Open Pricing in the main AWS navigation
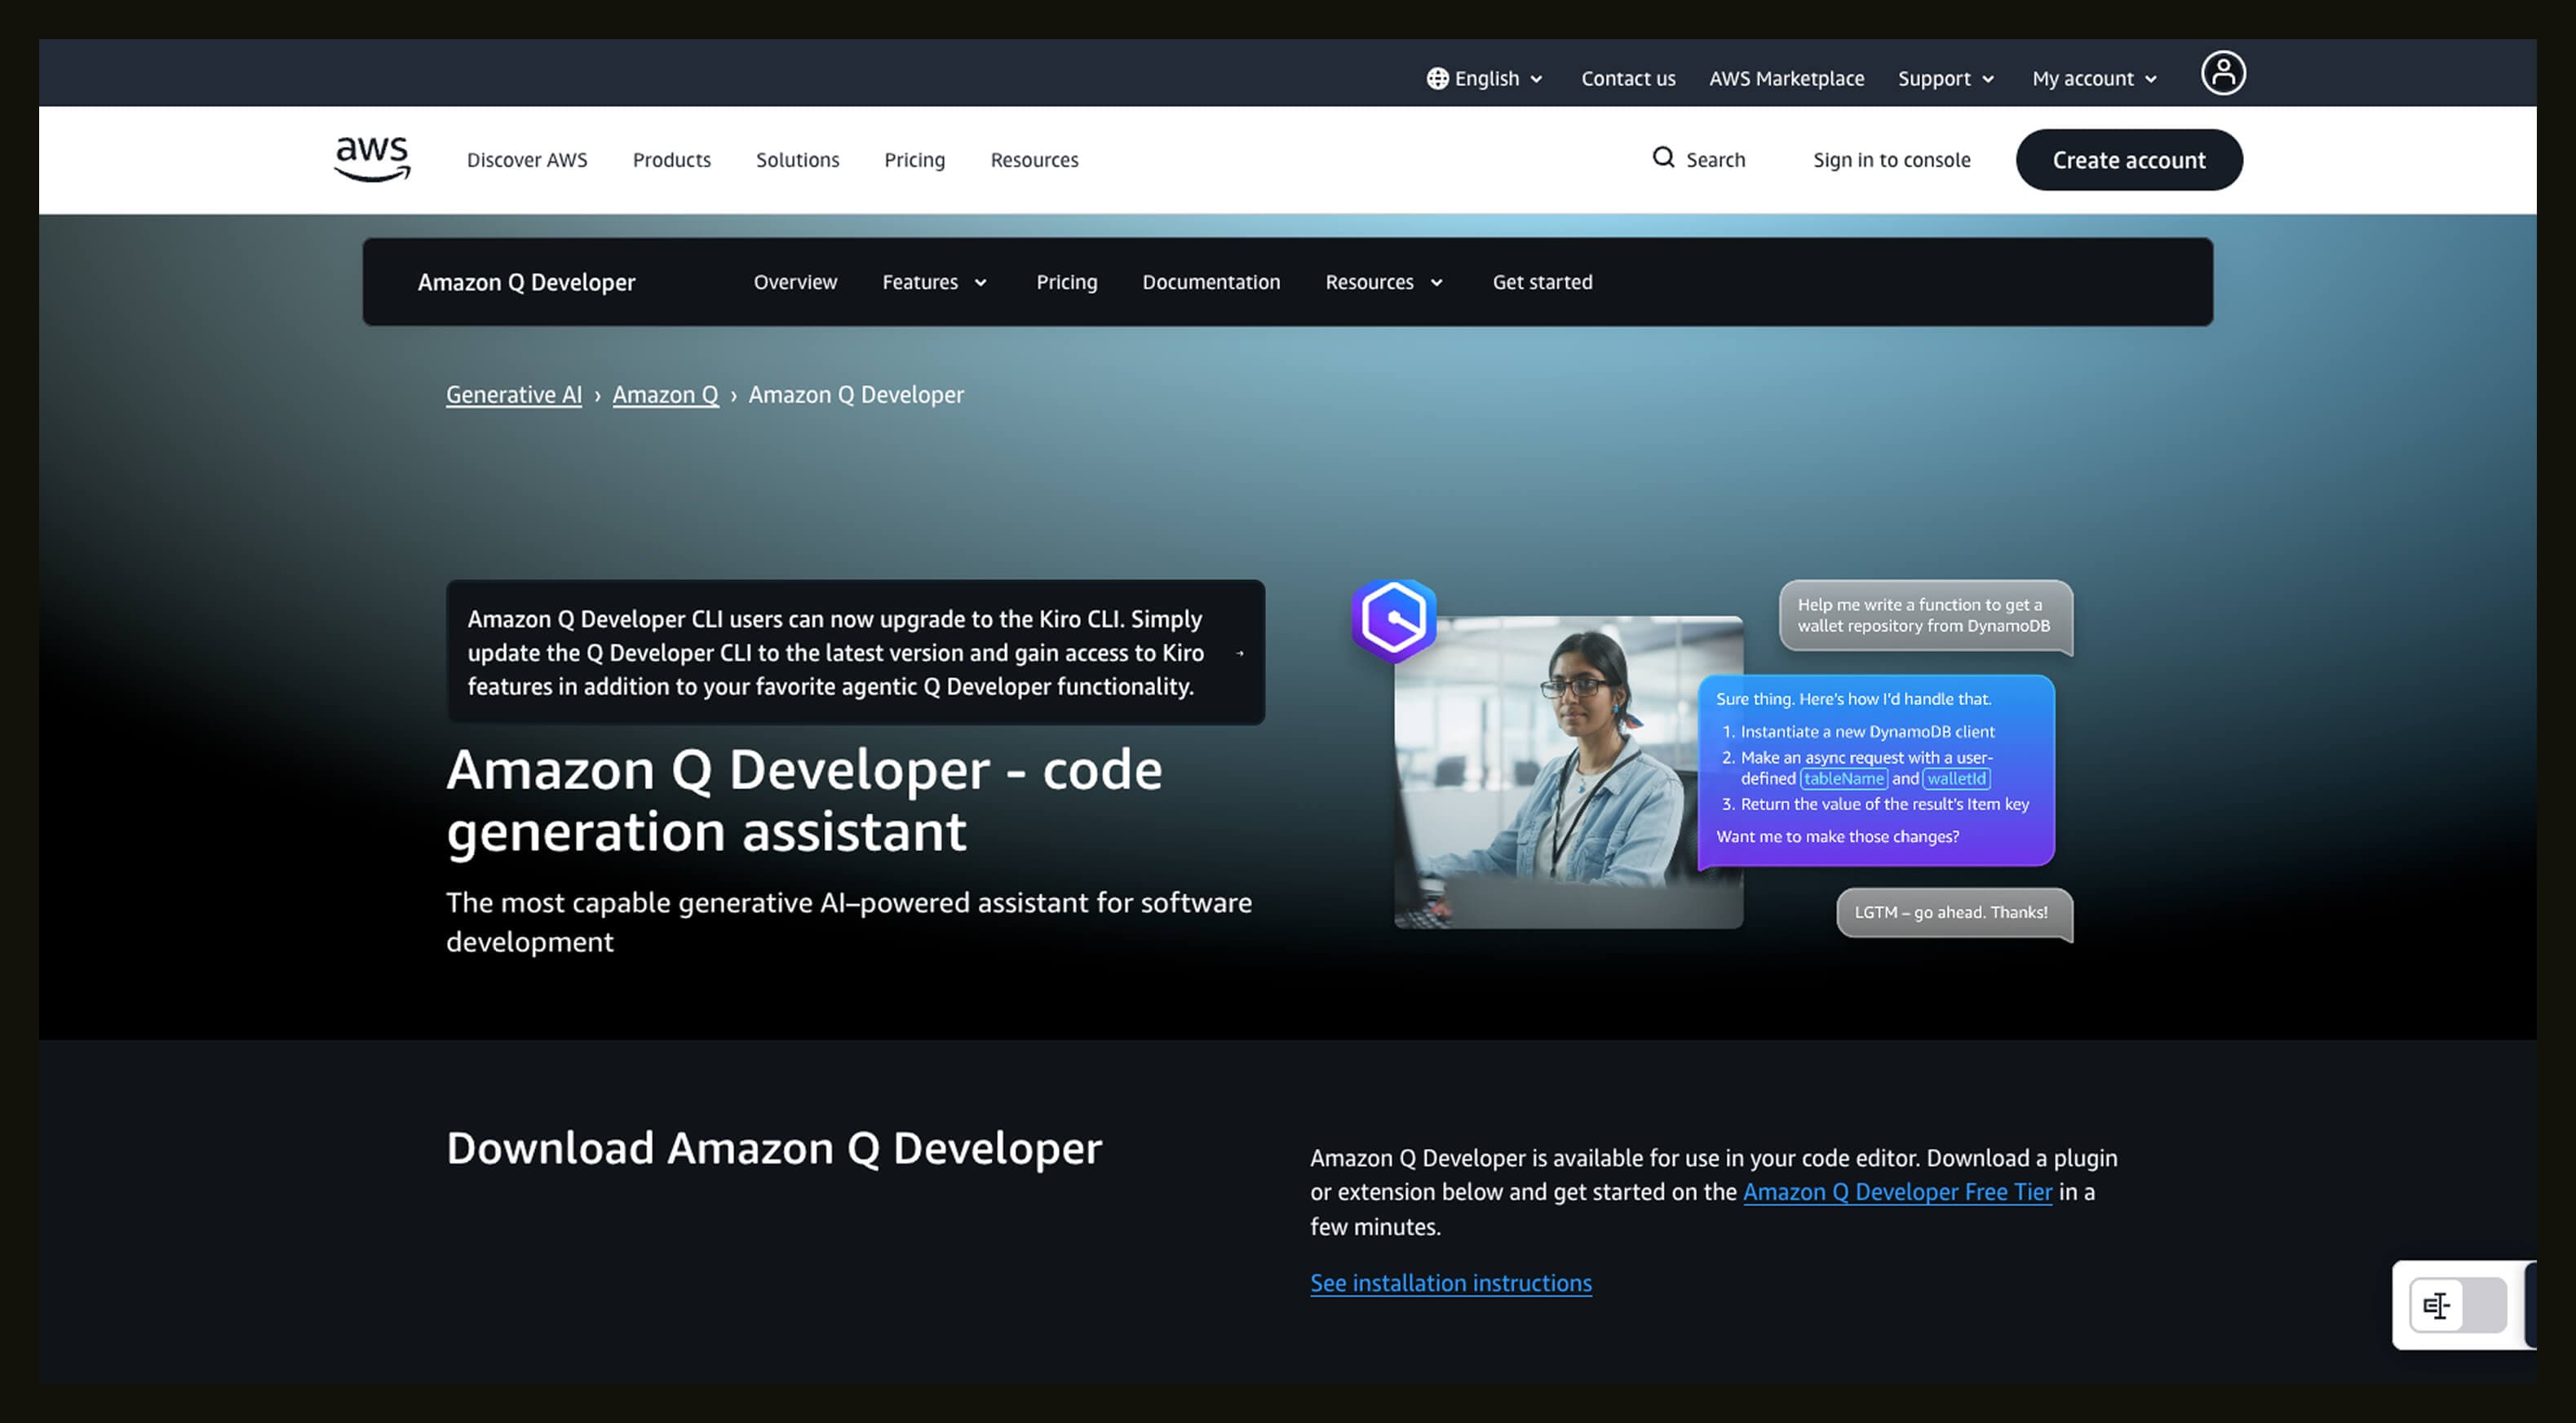The height and width of the screenshot is (1423, 2576). coord(914,160)
